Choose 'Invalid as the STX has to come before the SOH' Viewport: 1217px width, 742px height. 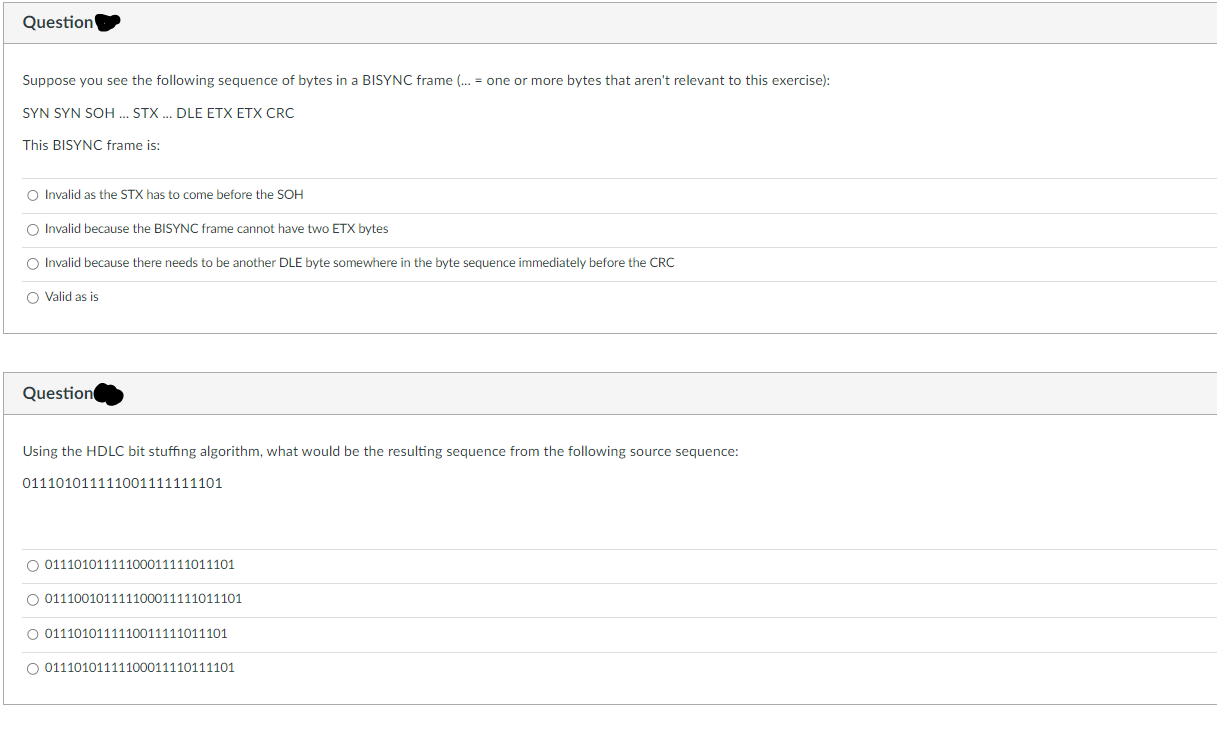(175, 195)
